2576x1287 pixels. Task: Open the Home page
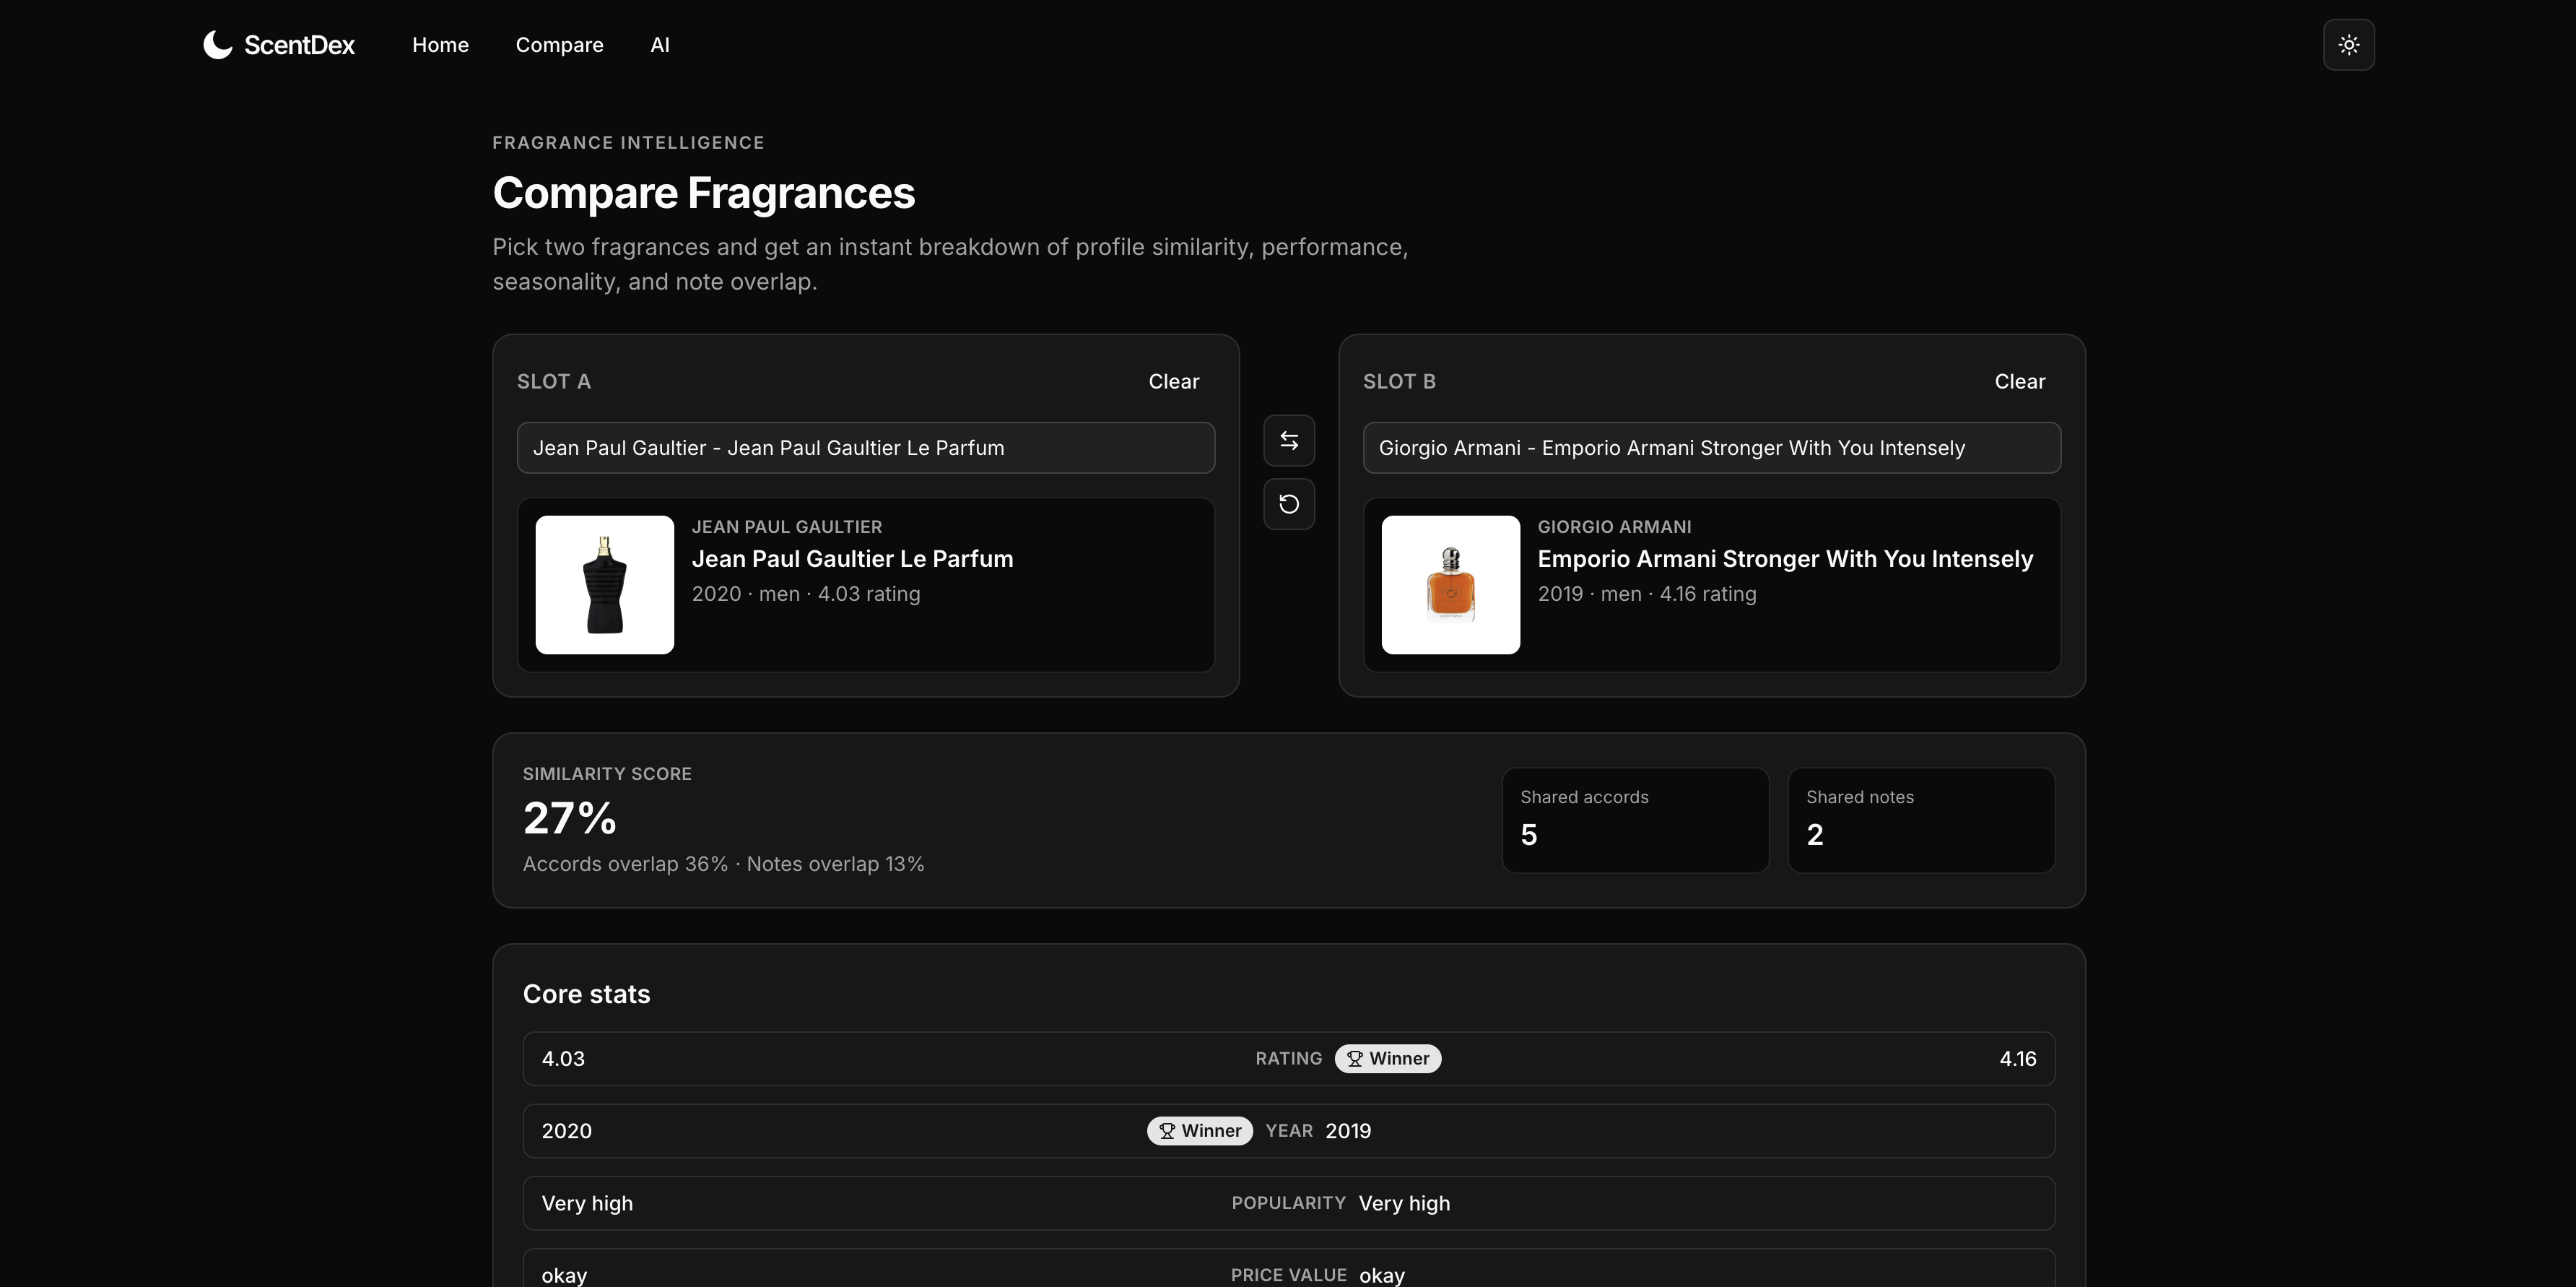(440, 45)
